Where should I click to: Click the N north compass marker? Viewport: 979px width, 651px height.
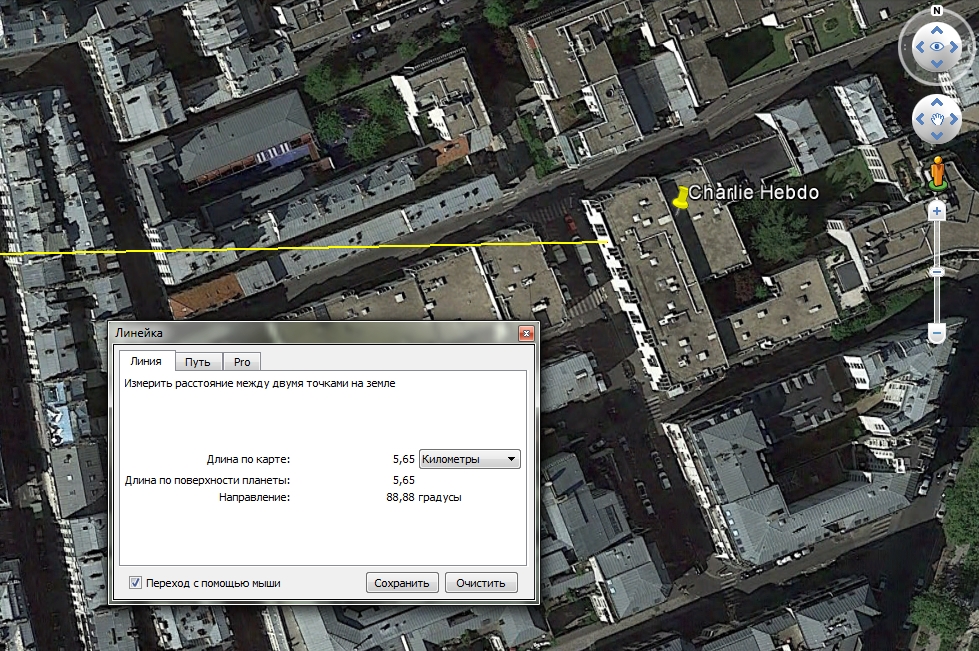(937, 11)
